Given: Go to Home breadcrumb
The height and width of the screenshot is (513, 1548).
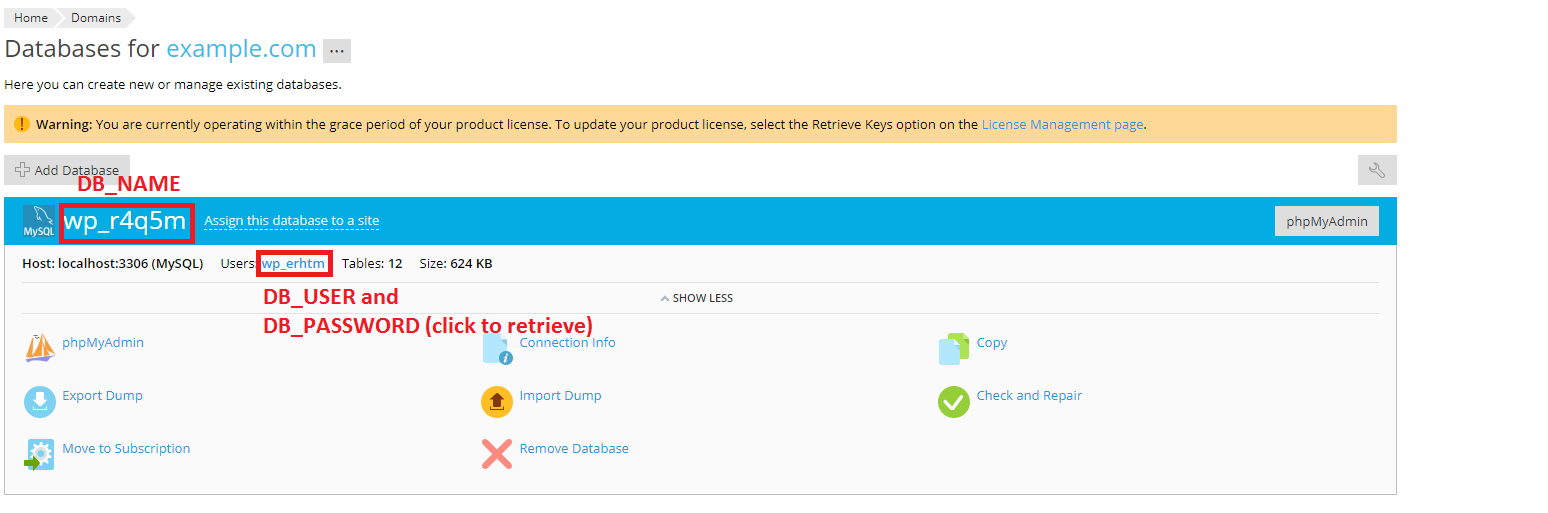Looking at the screenshot, I should click(30, 18).
